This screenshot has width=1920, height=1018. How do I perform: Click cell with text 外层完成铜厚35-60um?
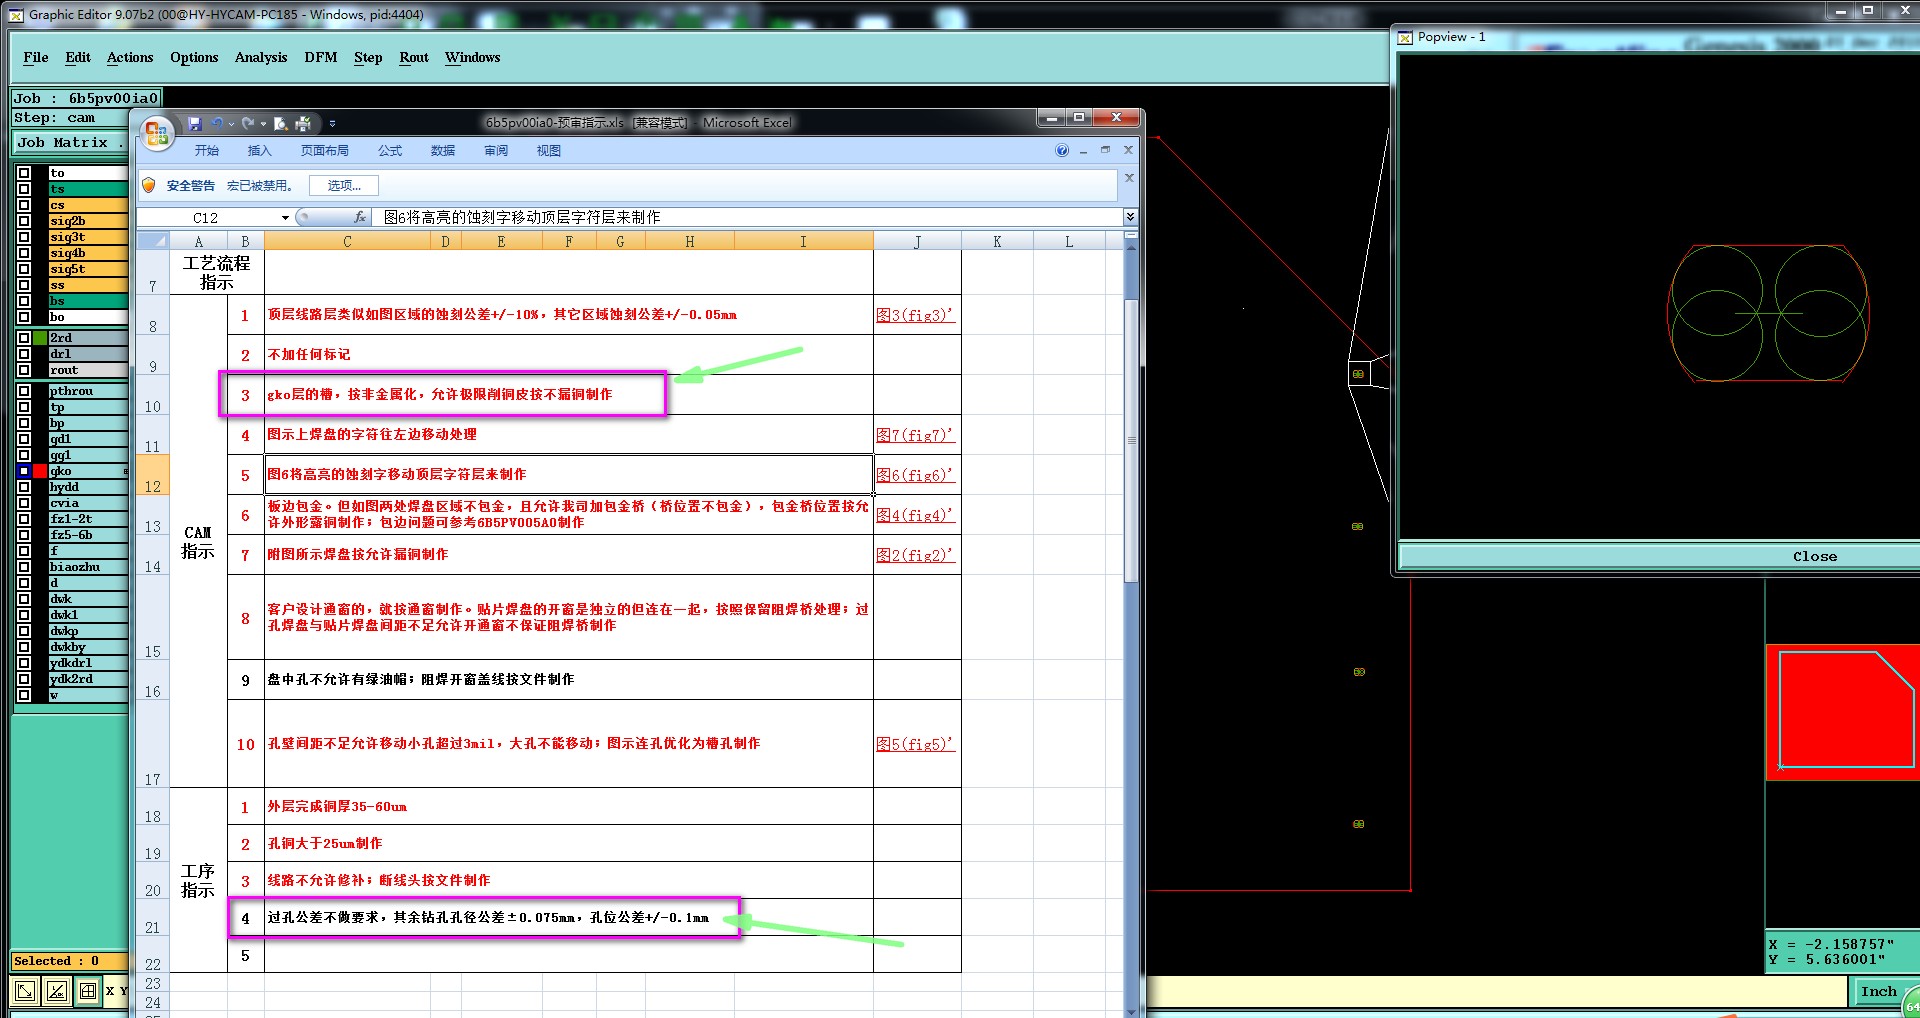(568, 806)
